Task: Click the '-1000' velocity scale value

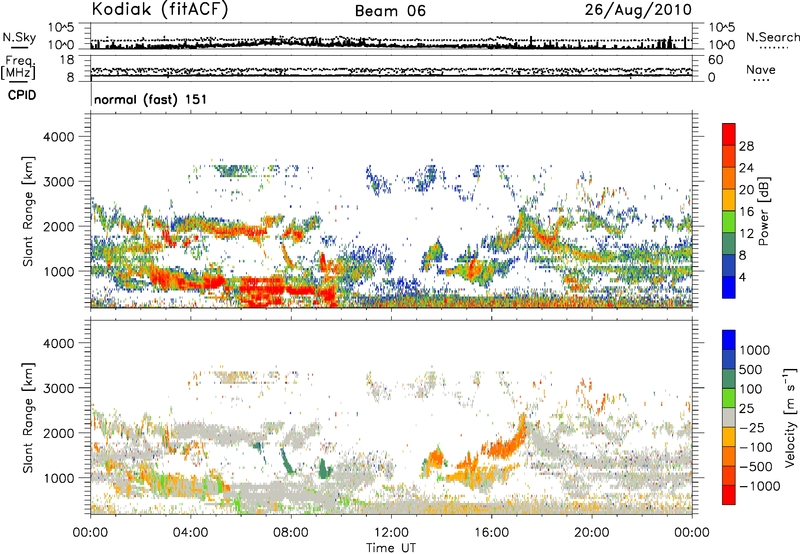Action: point(760,486)
